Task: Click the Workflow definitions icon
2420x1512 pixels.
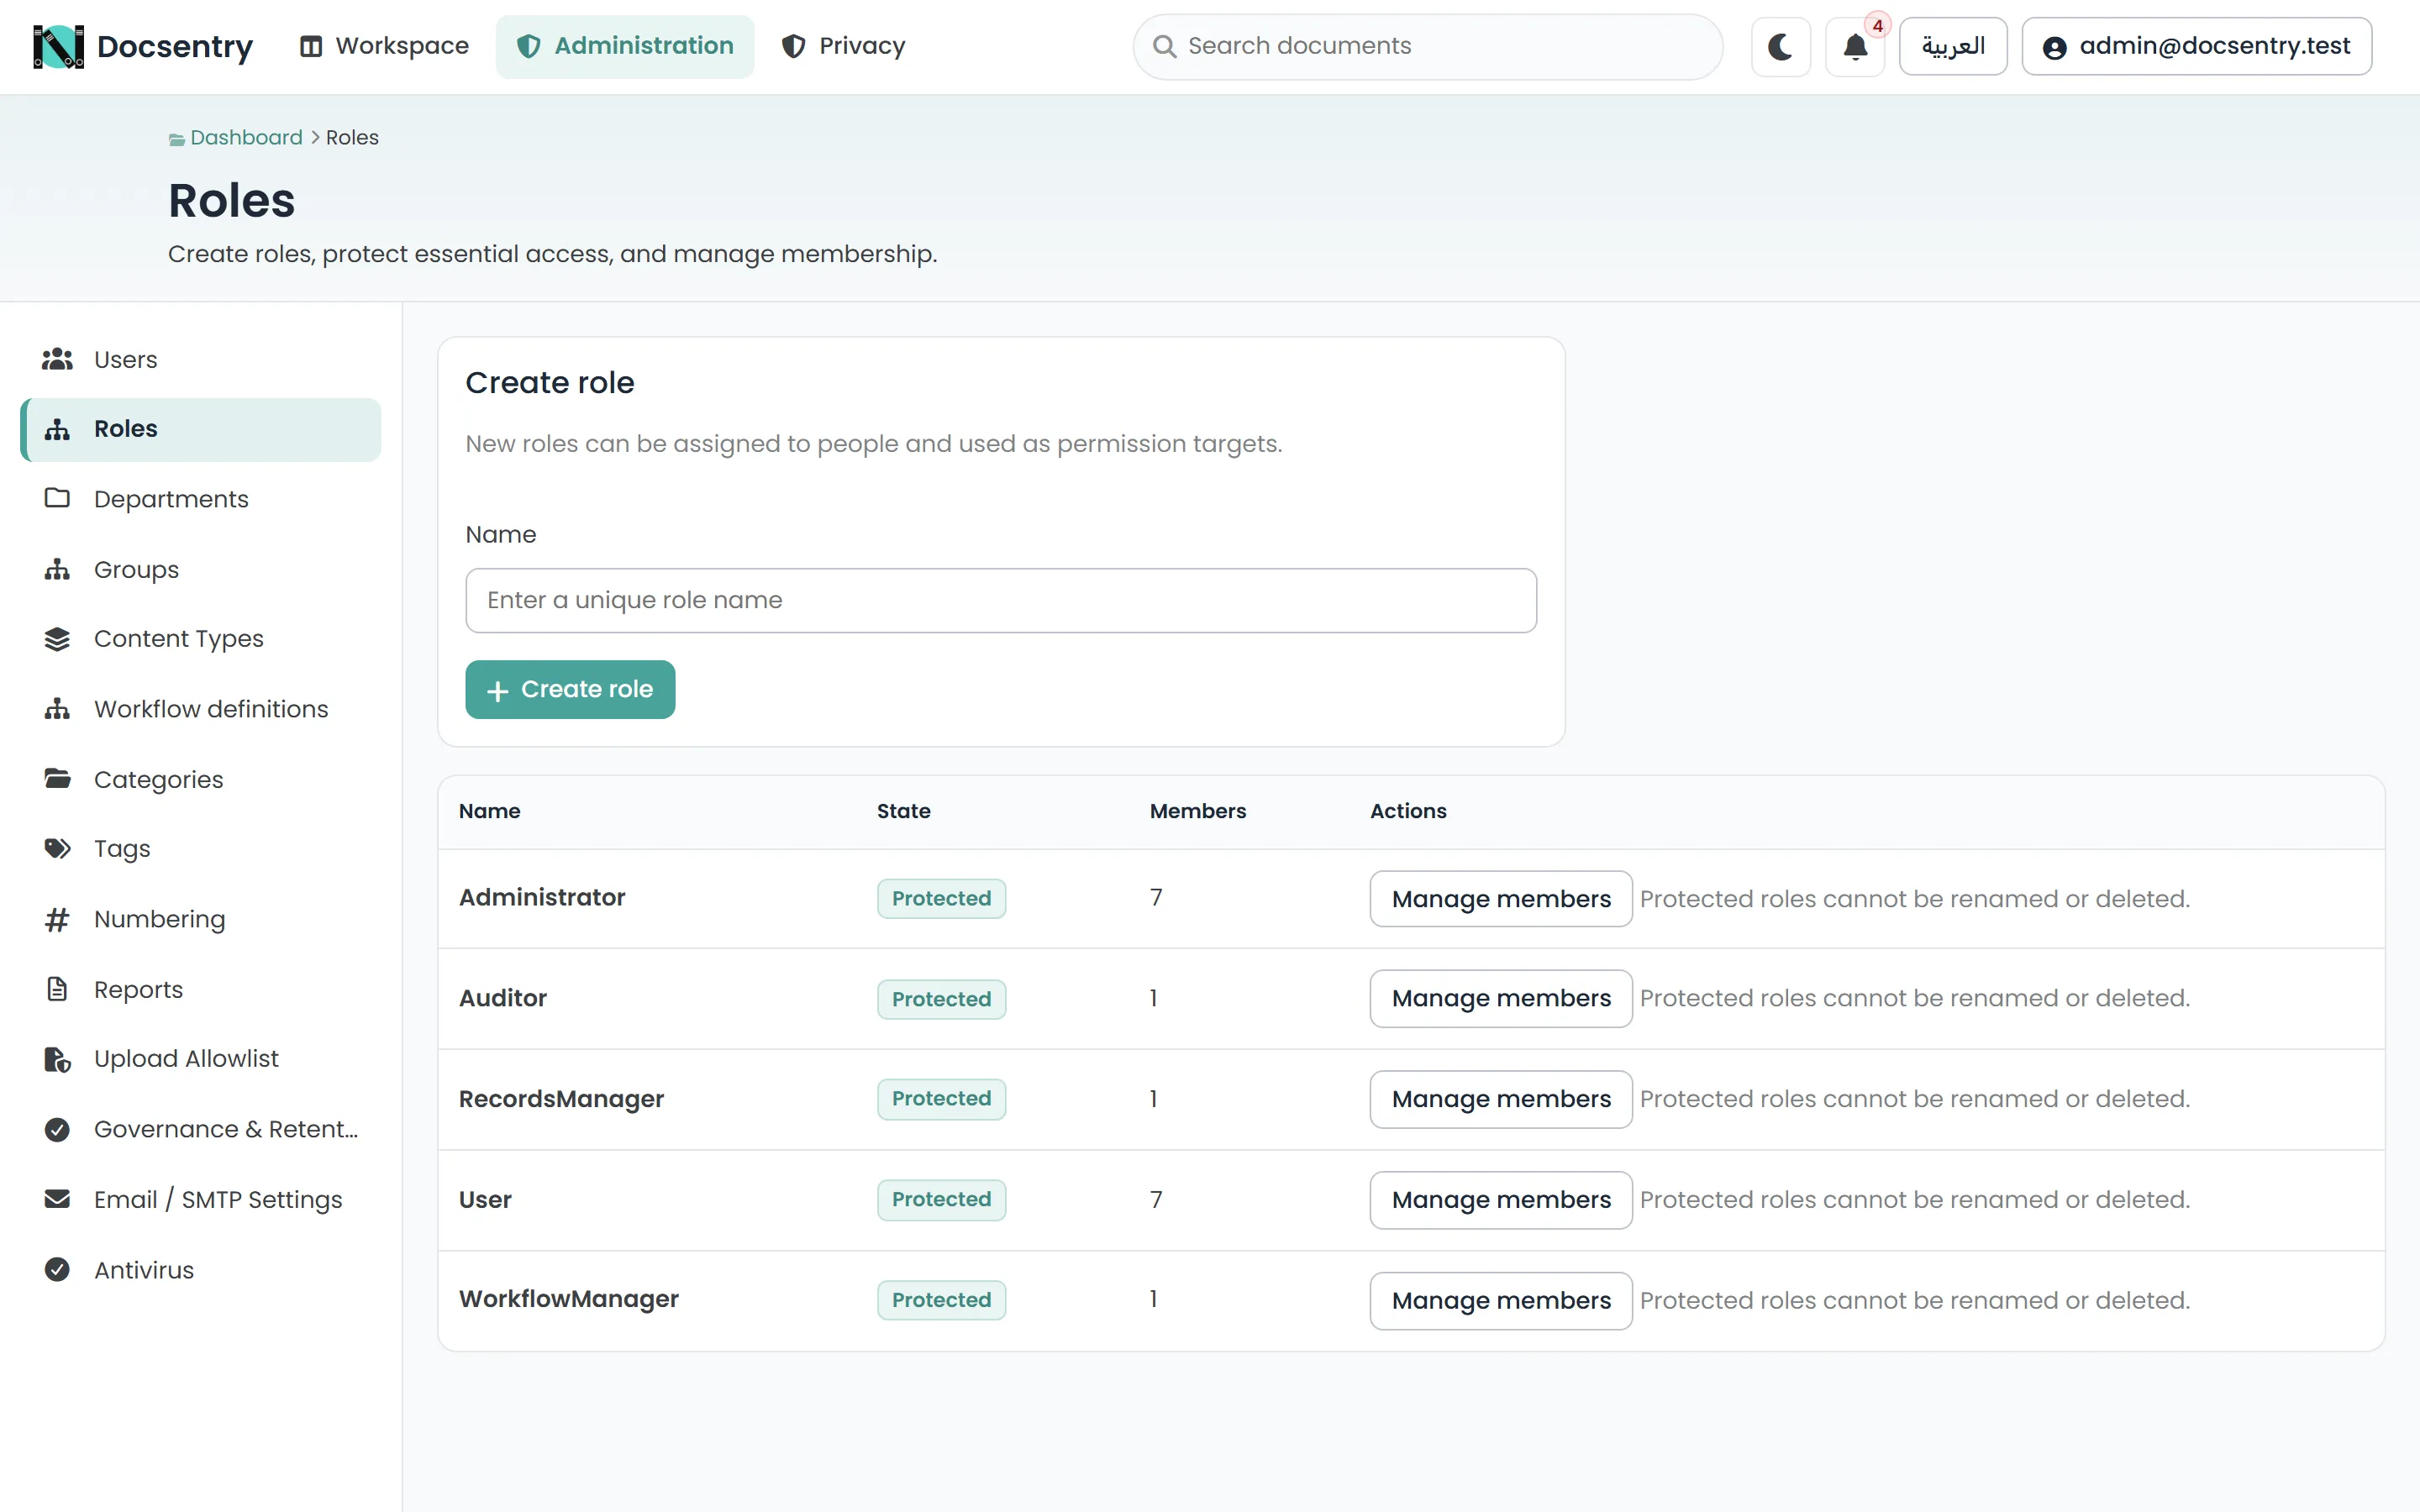Action: [57, 709]
